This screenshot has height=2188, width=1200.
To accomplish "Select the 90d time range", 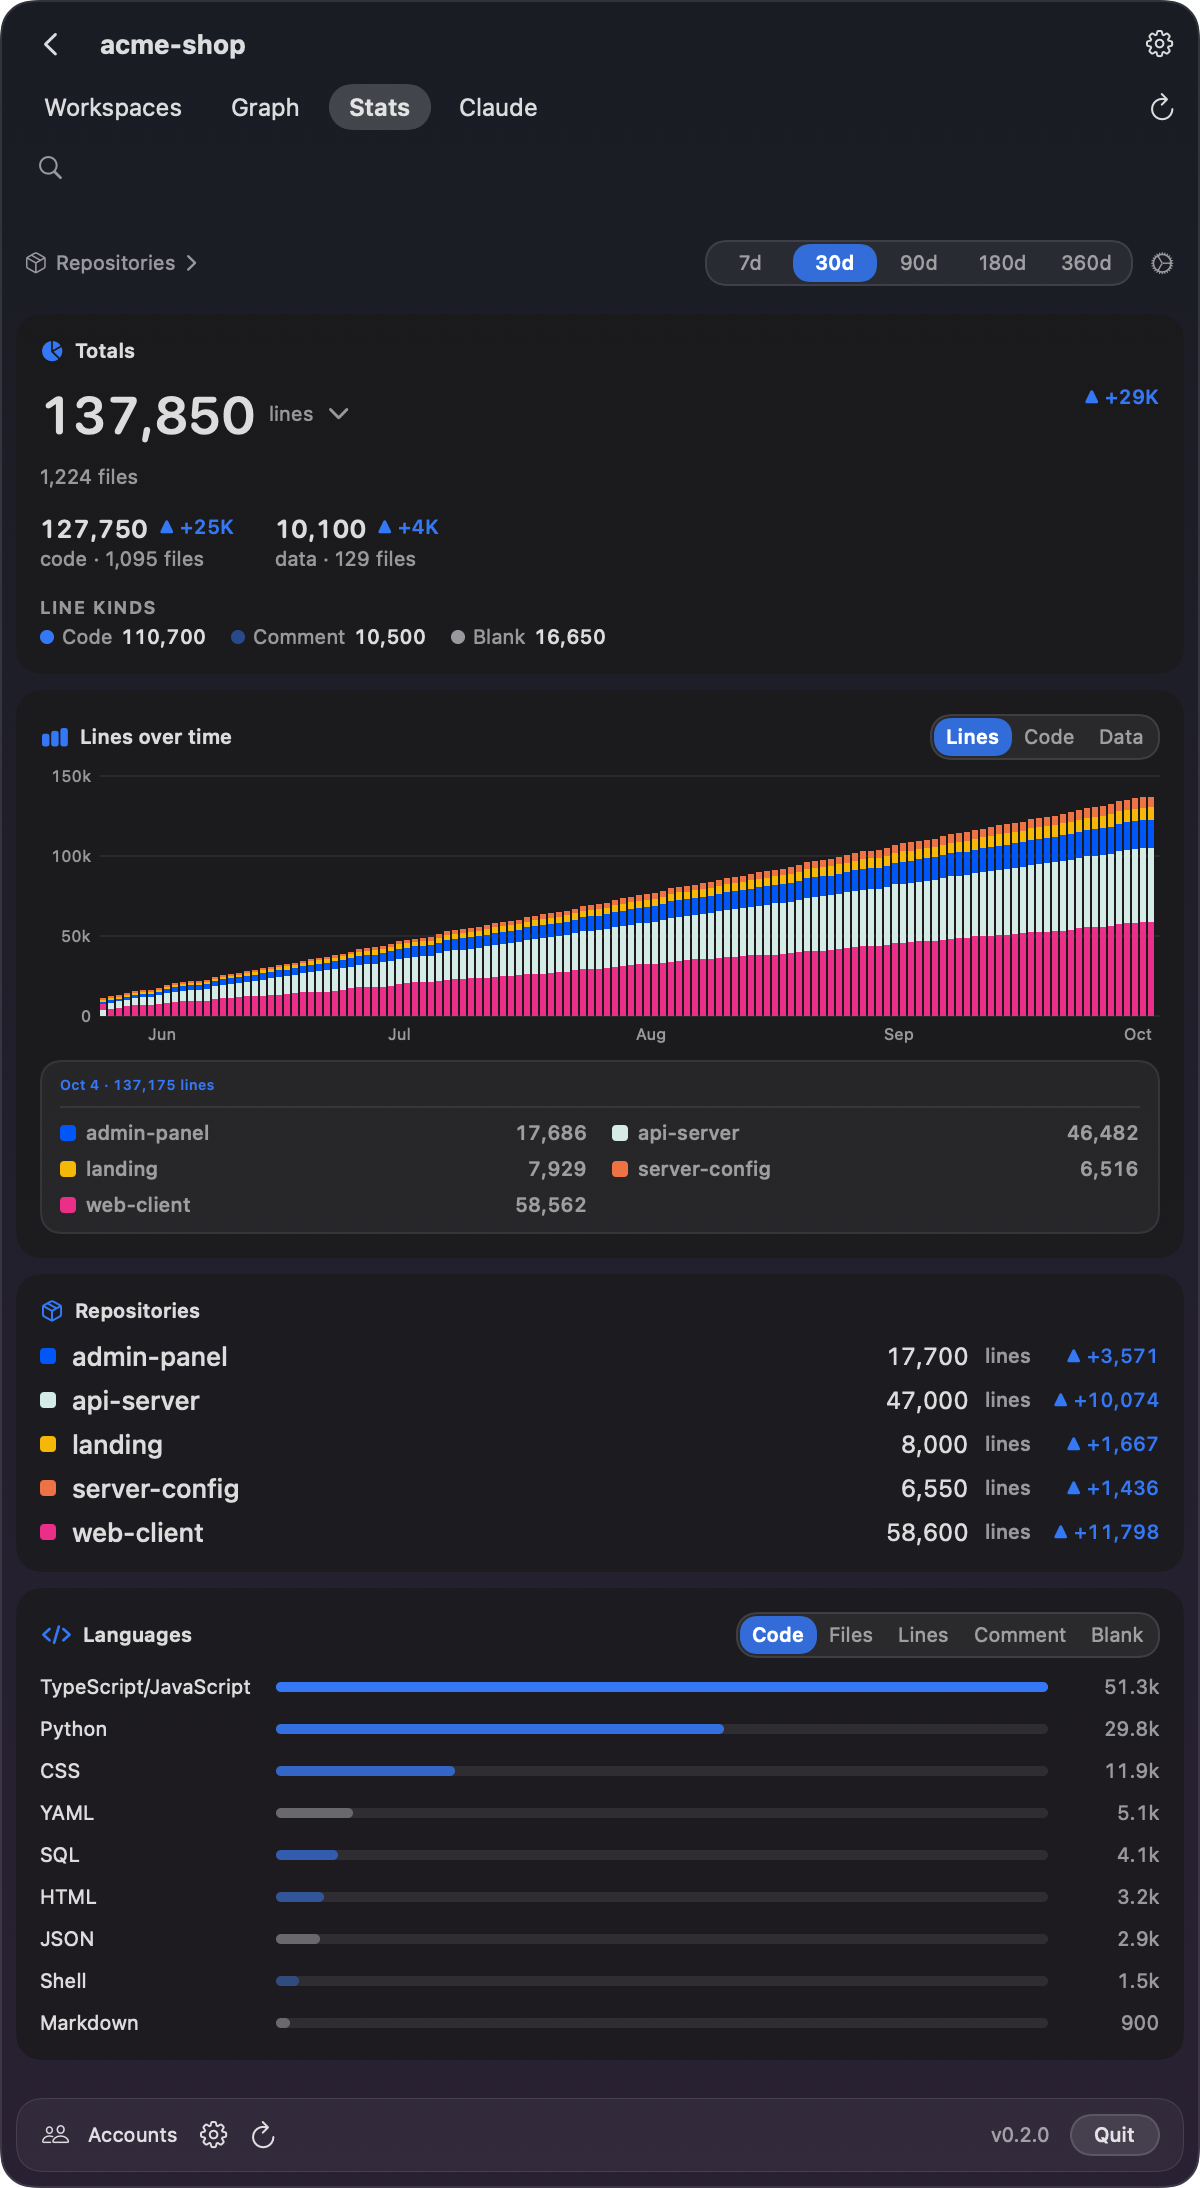I will (919, 263).
